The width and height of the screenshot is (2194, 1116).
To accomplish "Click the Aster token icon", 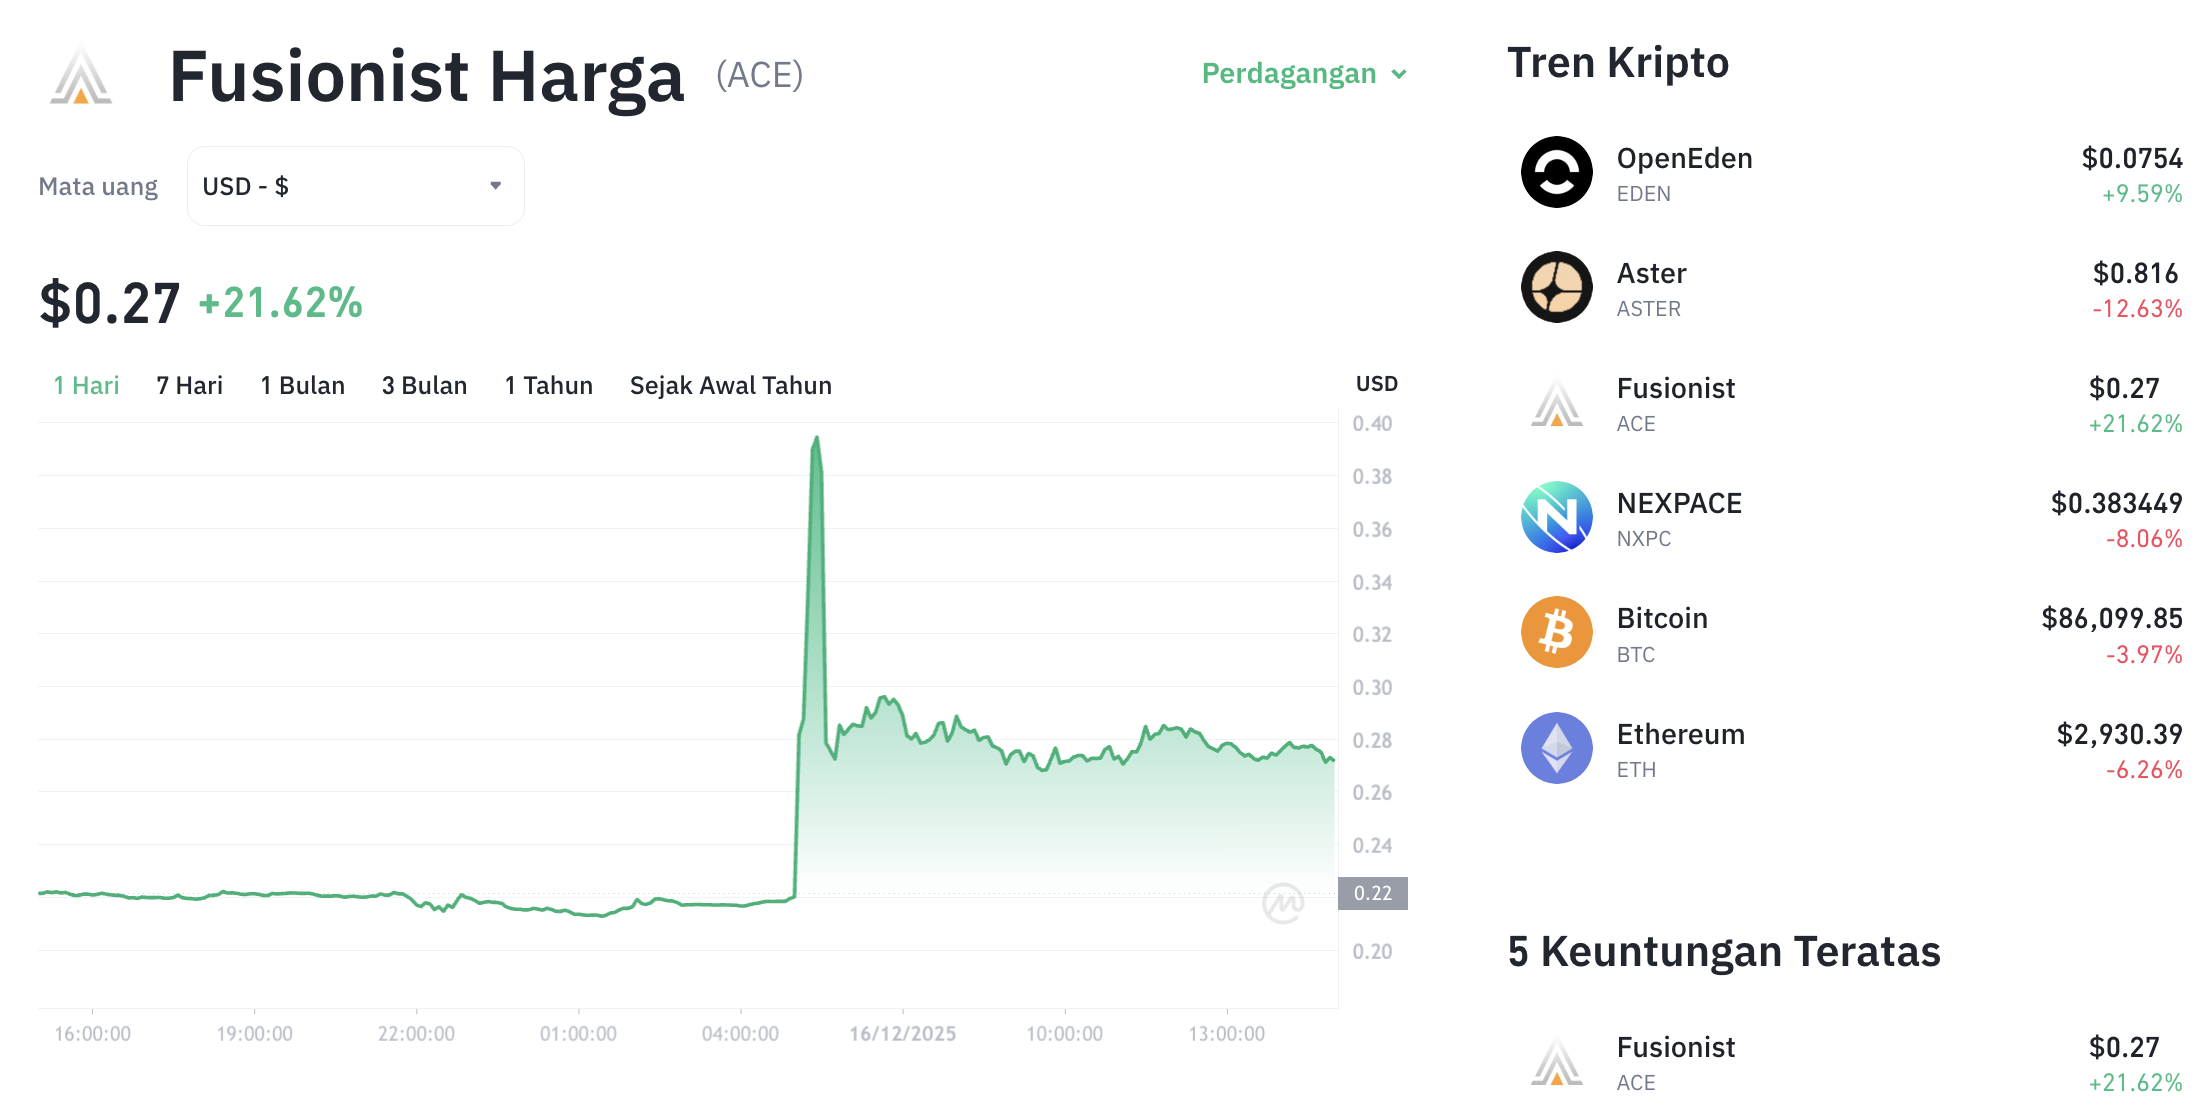I will pyautogui.click(x=1556, y=288).
